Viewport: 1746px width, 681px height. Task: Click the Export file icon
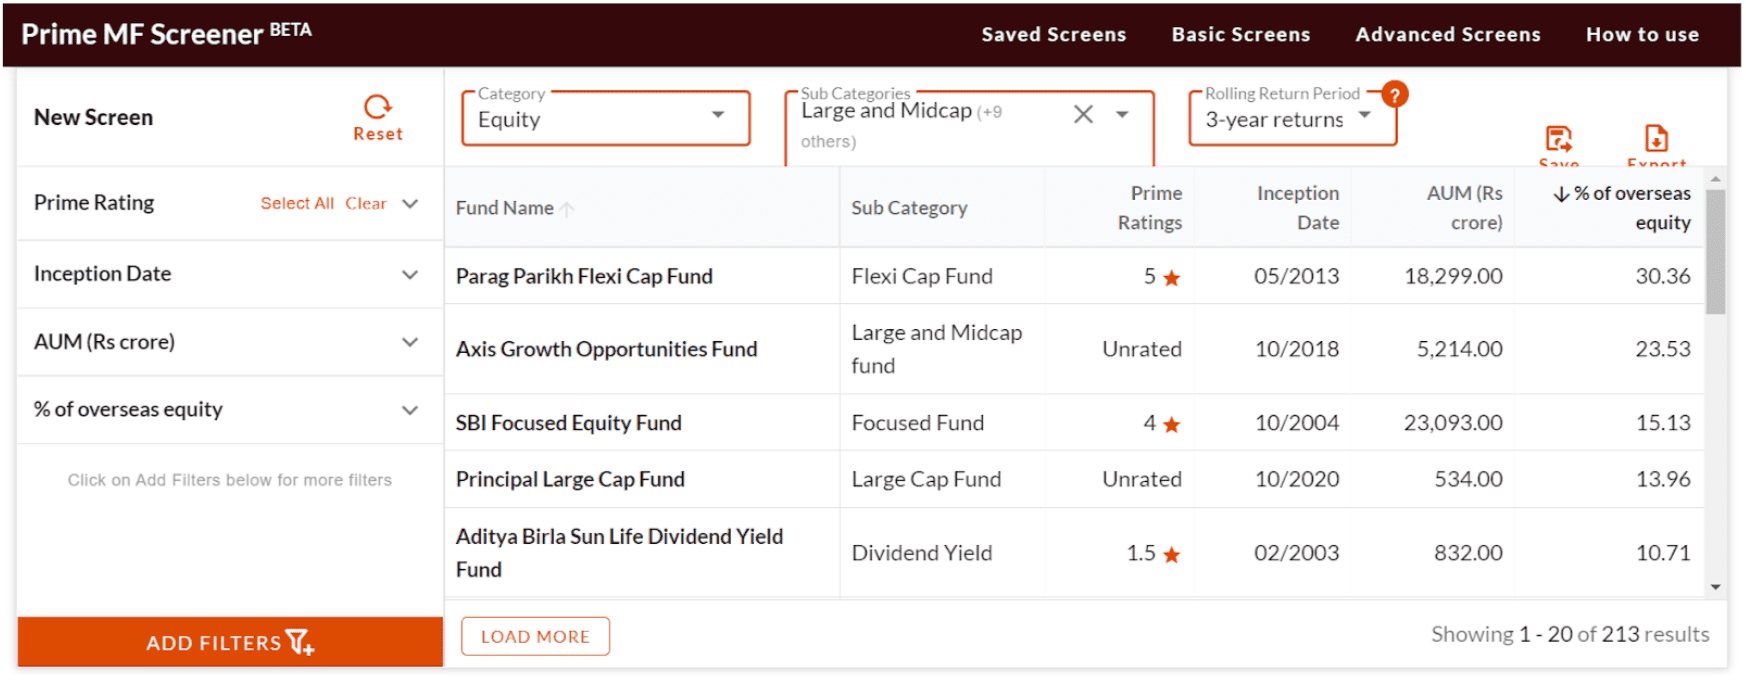(1656, 138)
